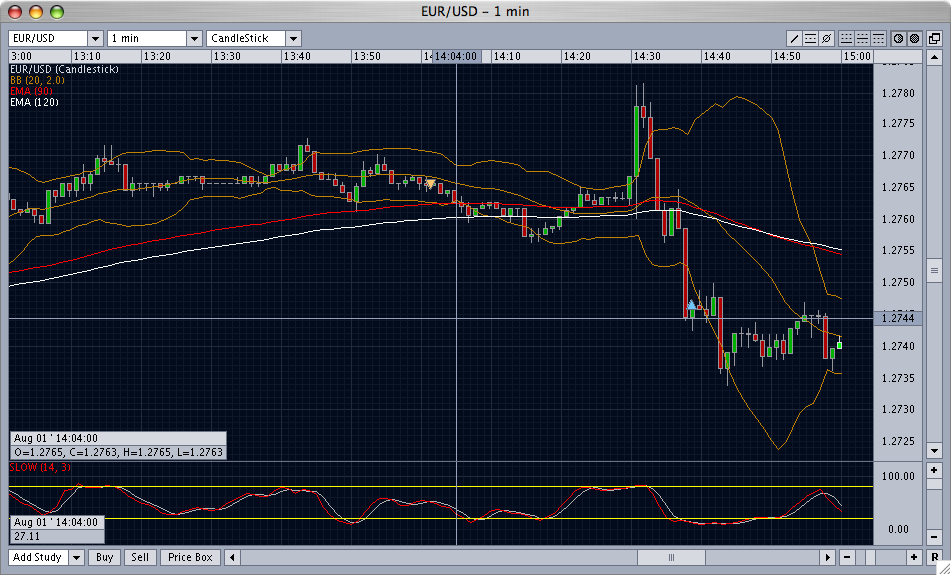951x575 pixels.
Task: Click the blue up-triangle trade marker
Action: coord(691,304)
